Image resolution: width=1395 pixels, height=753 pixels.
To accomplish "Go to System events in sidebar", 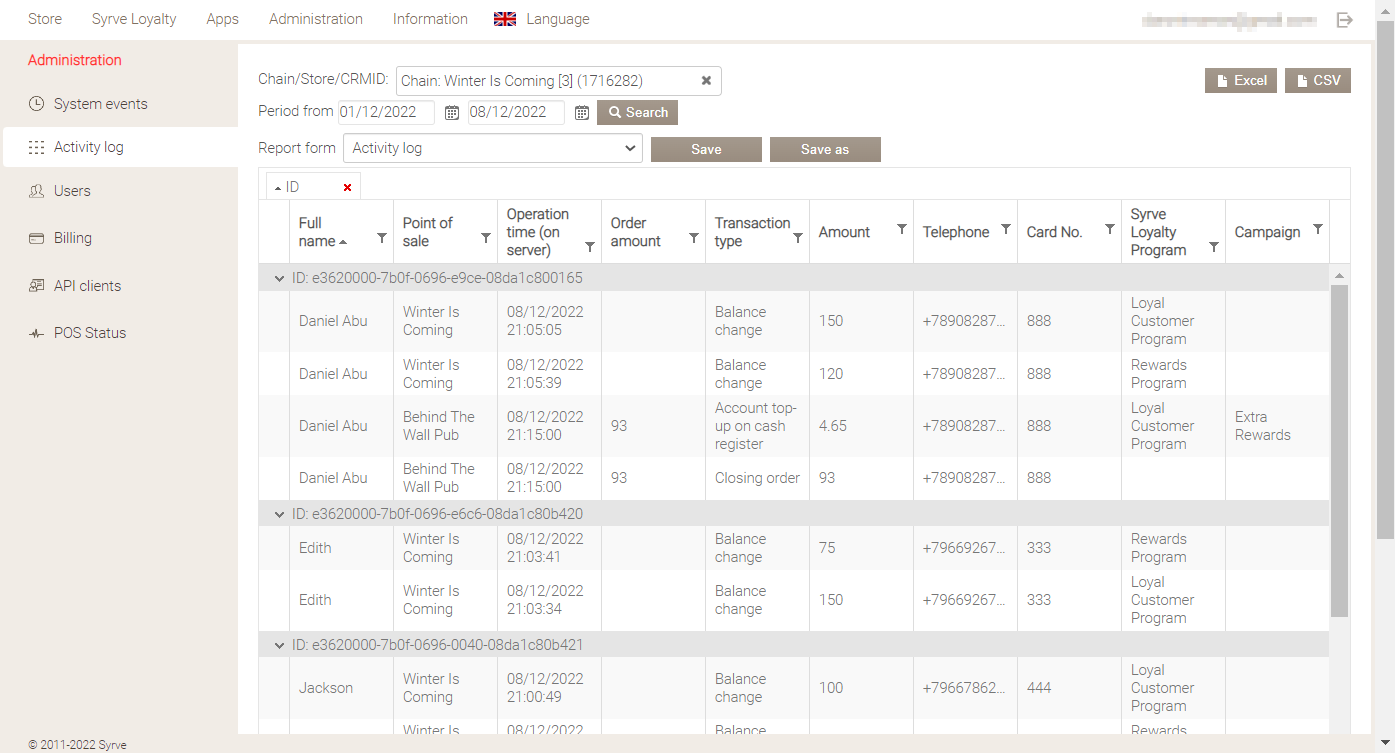I will click(100, 104).
